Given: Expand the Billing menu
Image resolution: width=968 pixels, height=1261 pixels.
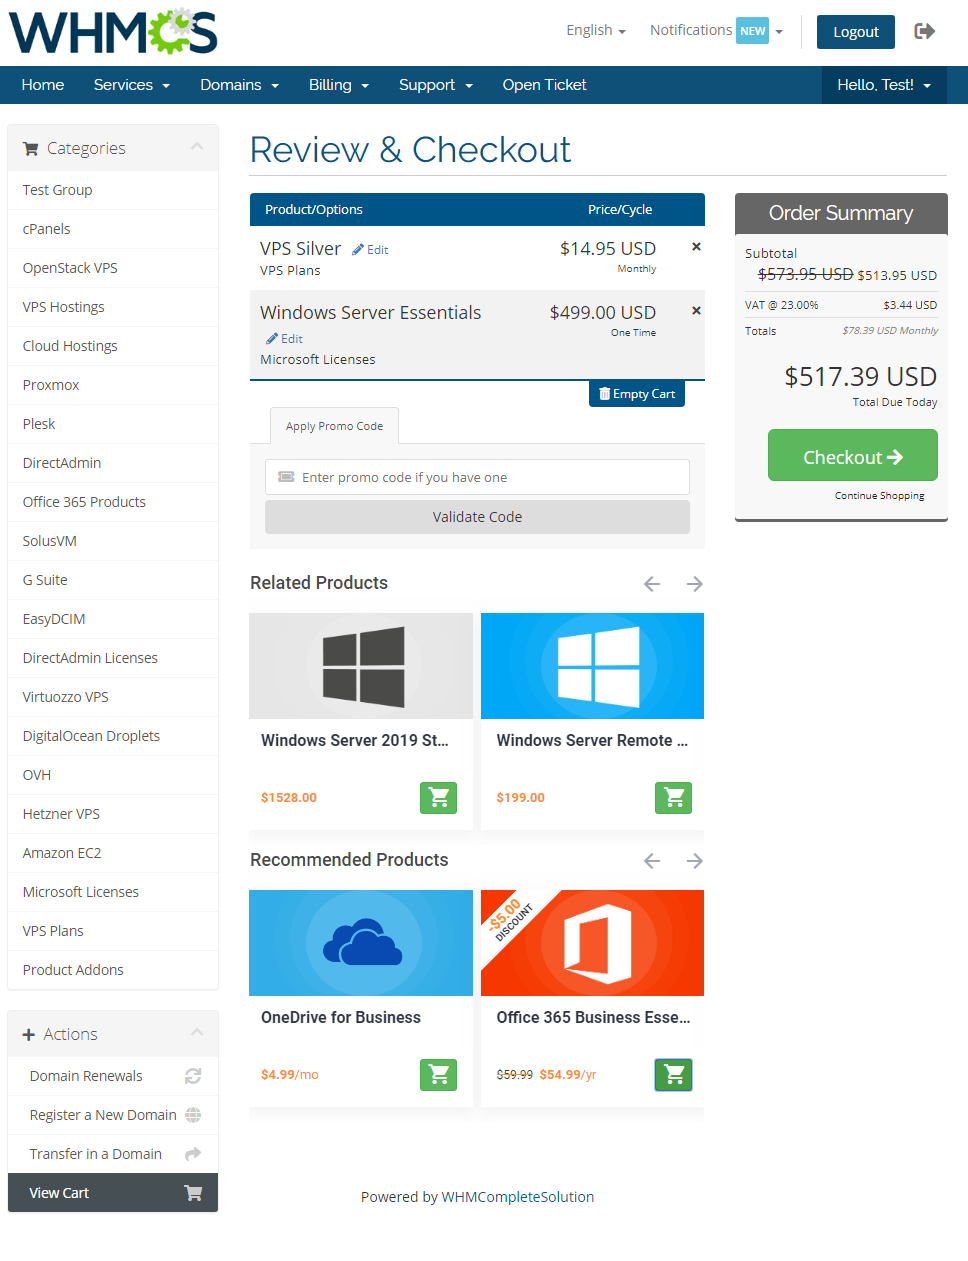Looking at the screenshot, I should [x=339, y=85].
